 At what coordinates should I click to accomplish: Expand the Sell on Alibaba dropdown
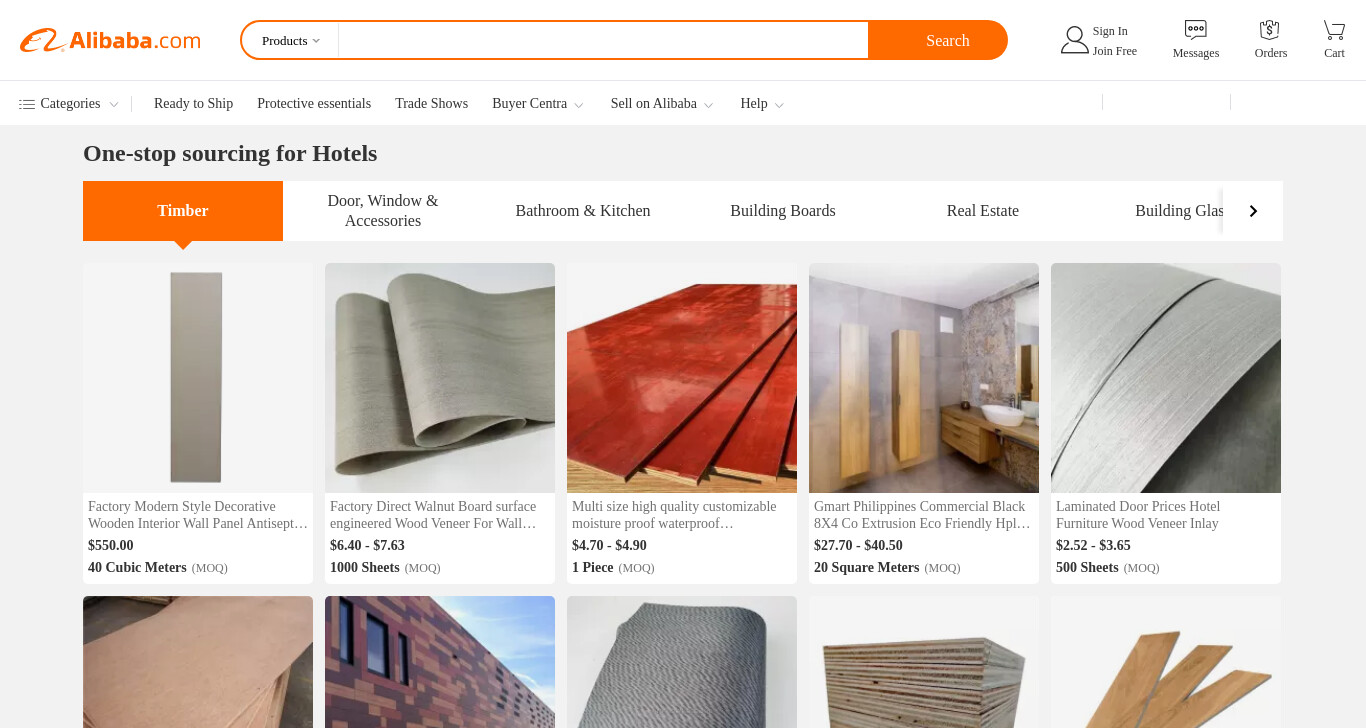662,104
